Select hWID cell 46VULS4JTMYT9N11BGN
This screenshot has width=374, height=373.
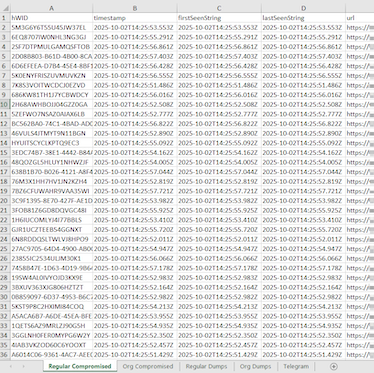point(51,133)
